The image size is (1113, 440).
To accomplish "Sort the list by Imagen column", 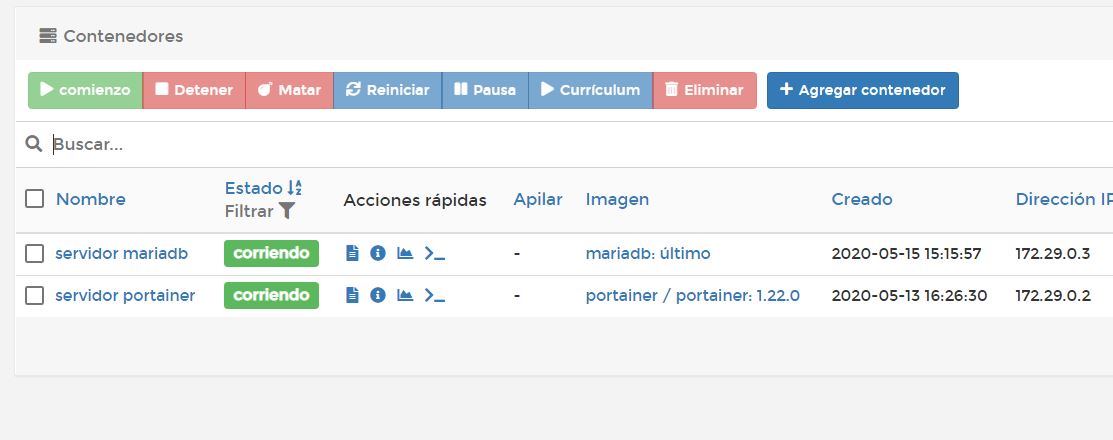I will click(617, 199).
